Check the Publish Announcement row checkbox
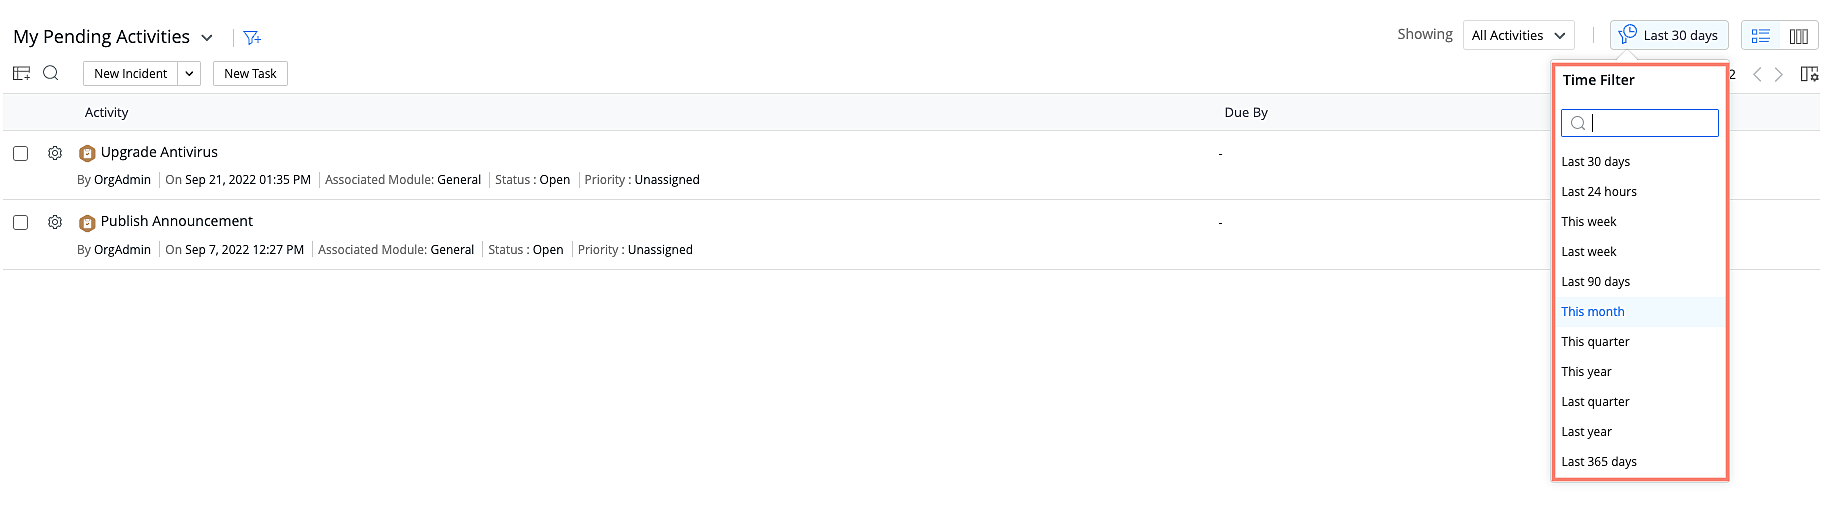 [x=20, y=222]
